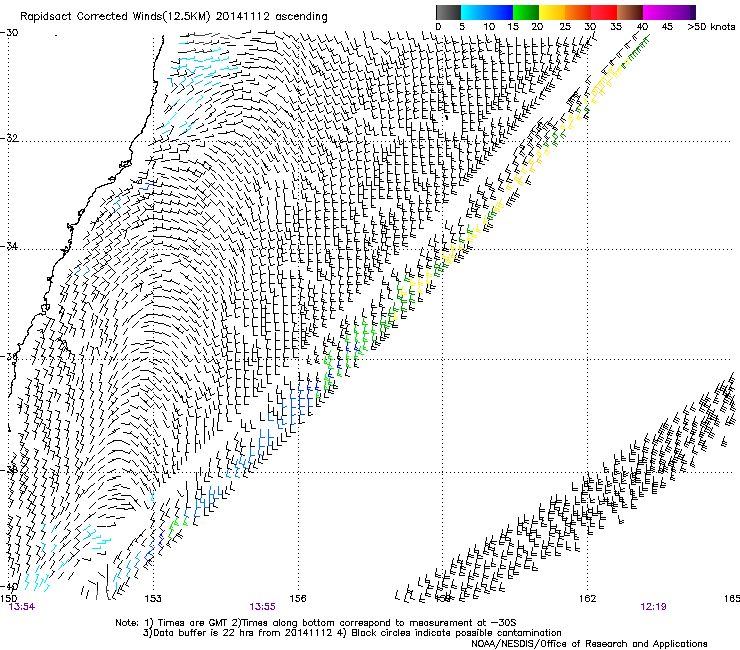Click the 'NOAA/NESDIS/Office of Research and Applications' credit
Viewport: 740px width, 650px height.
coord(589,644)
